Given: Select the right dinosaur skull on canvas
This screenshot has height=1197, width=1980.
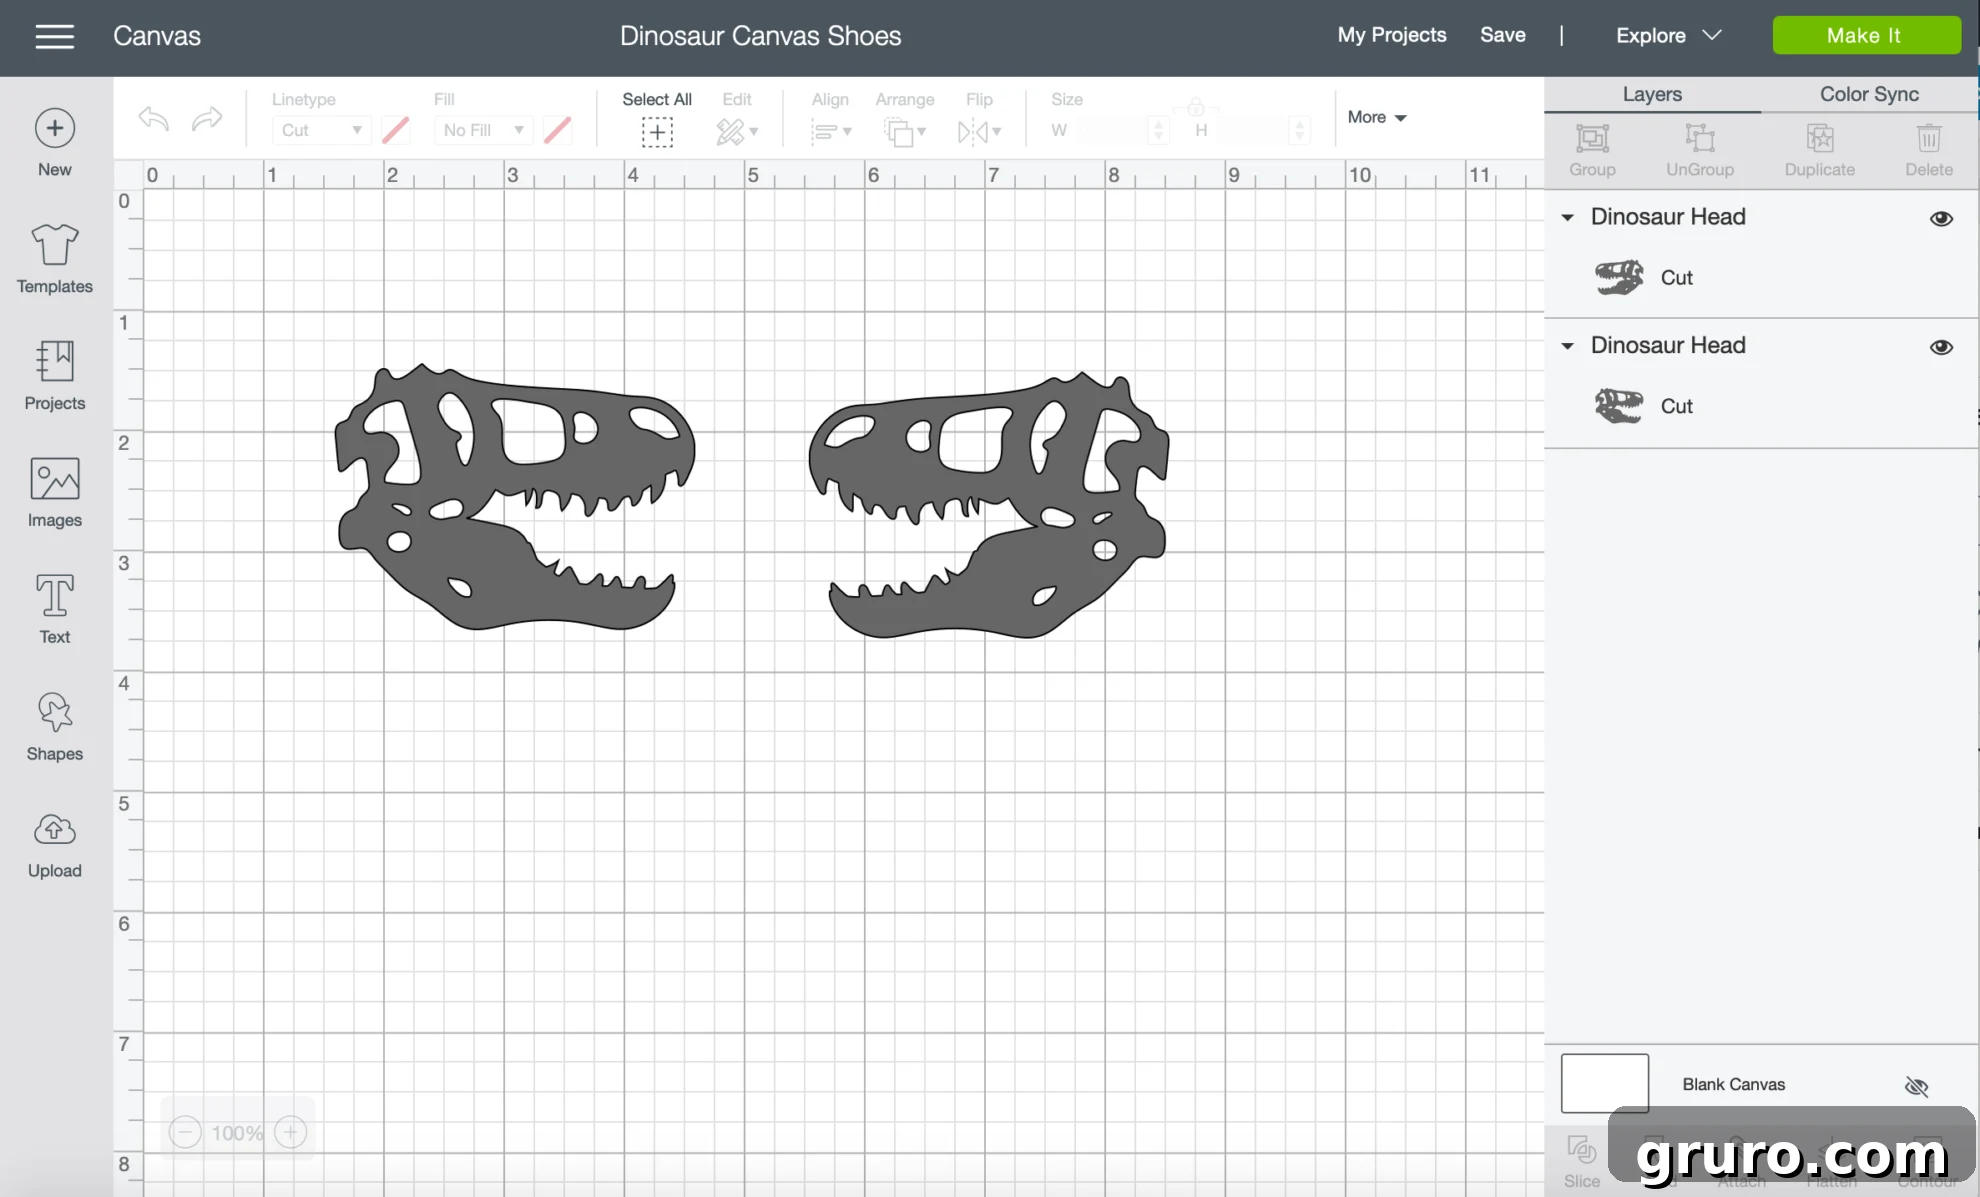Looking at the screenshot, I should coord(988,506).
